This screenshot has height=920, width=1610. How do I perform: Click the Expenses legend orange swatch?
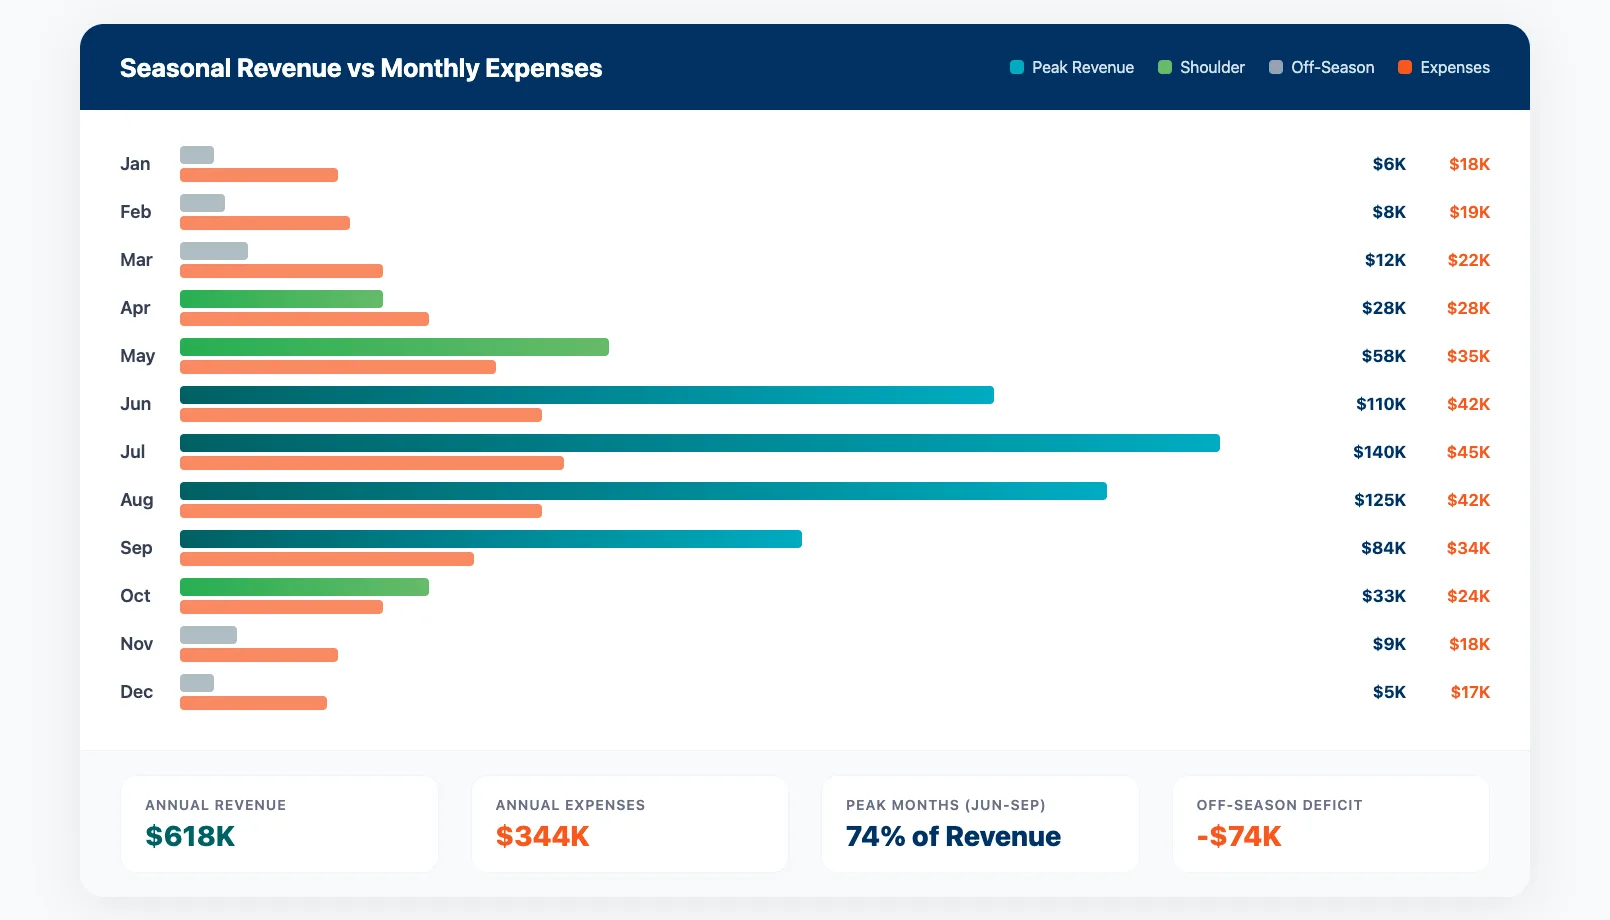1405,67
